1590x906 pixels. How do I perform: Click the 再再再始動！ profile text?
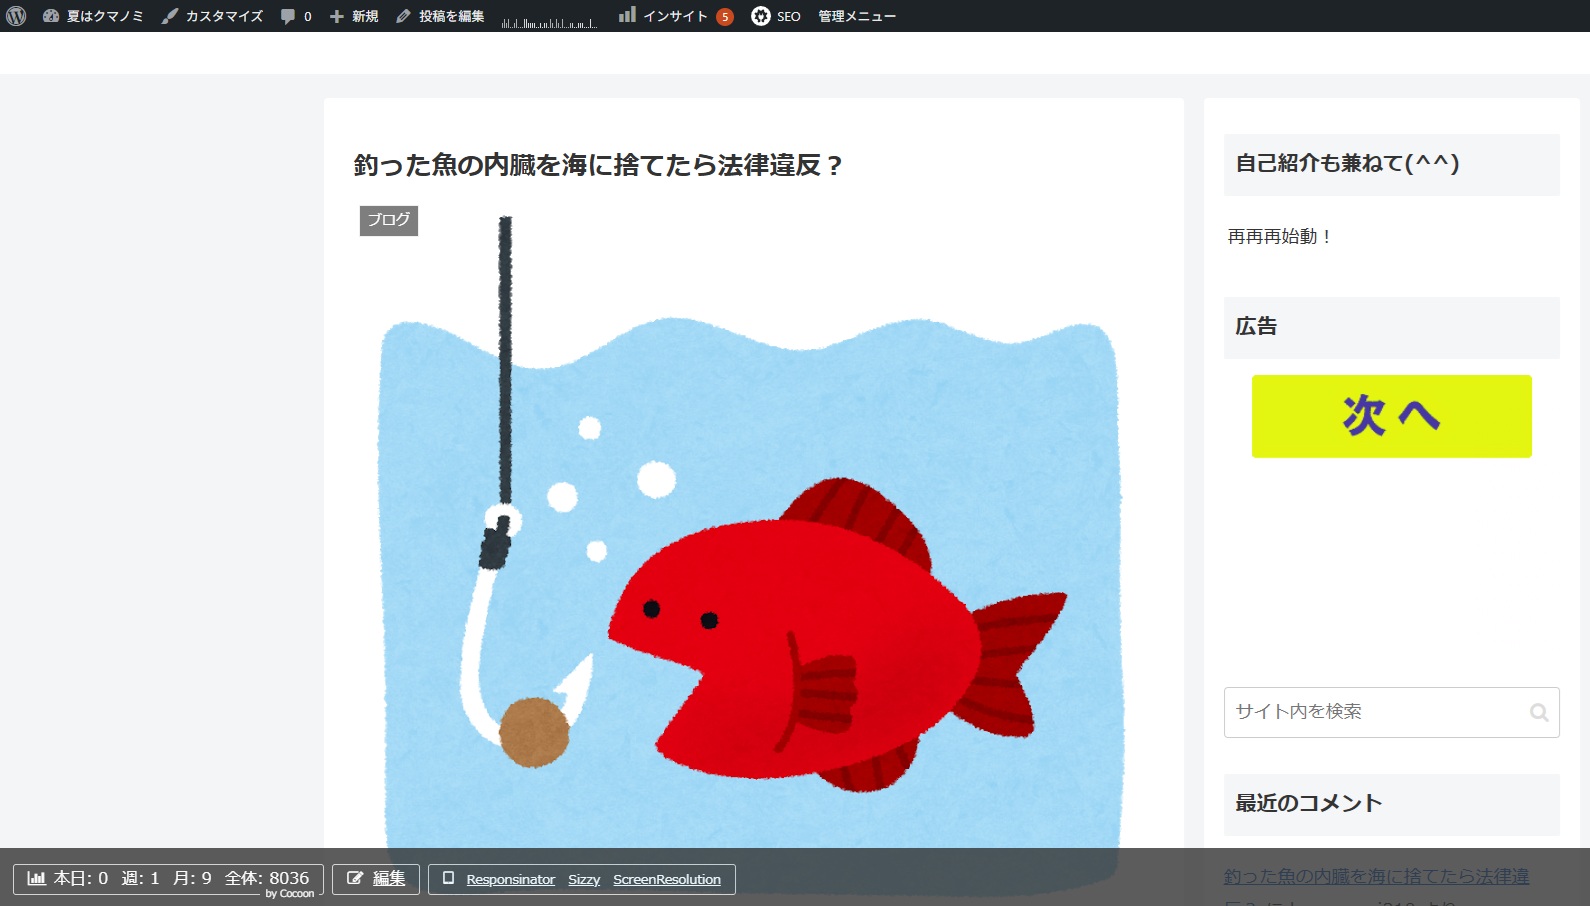coord(1280,237)
